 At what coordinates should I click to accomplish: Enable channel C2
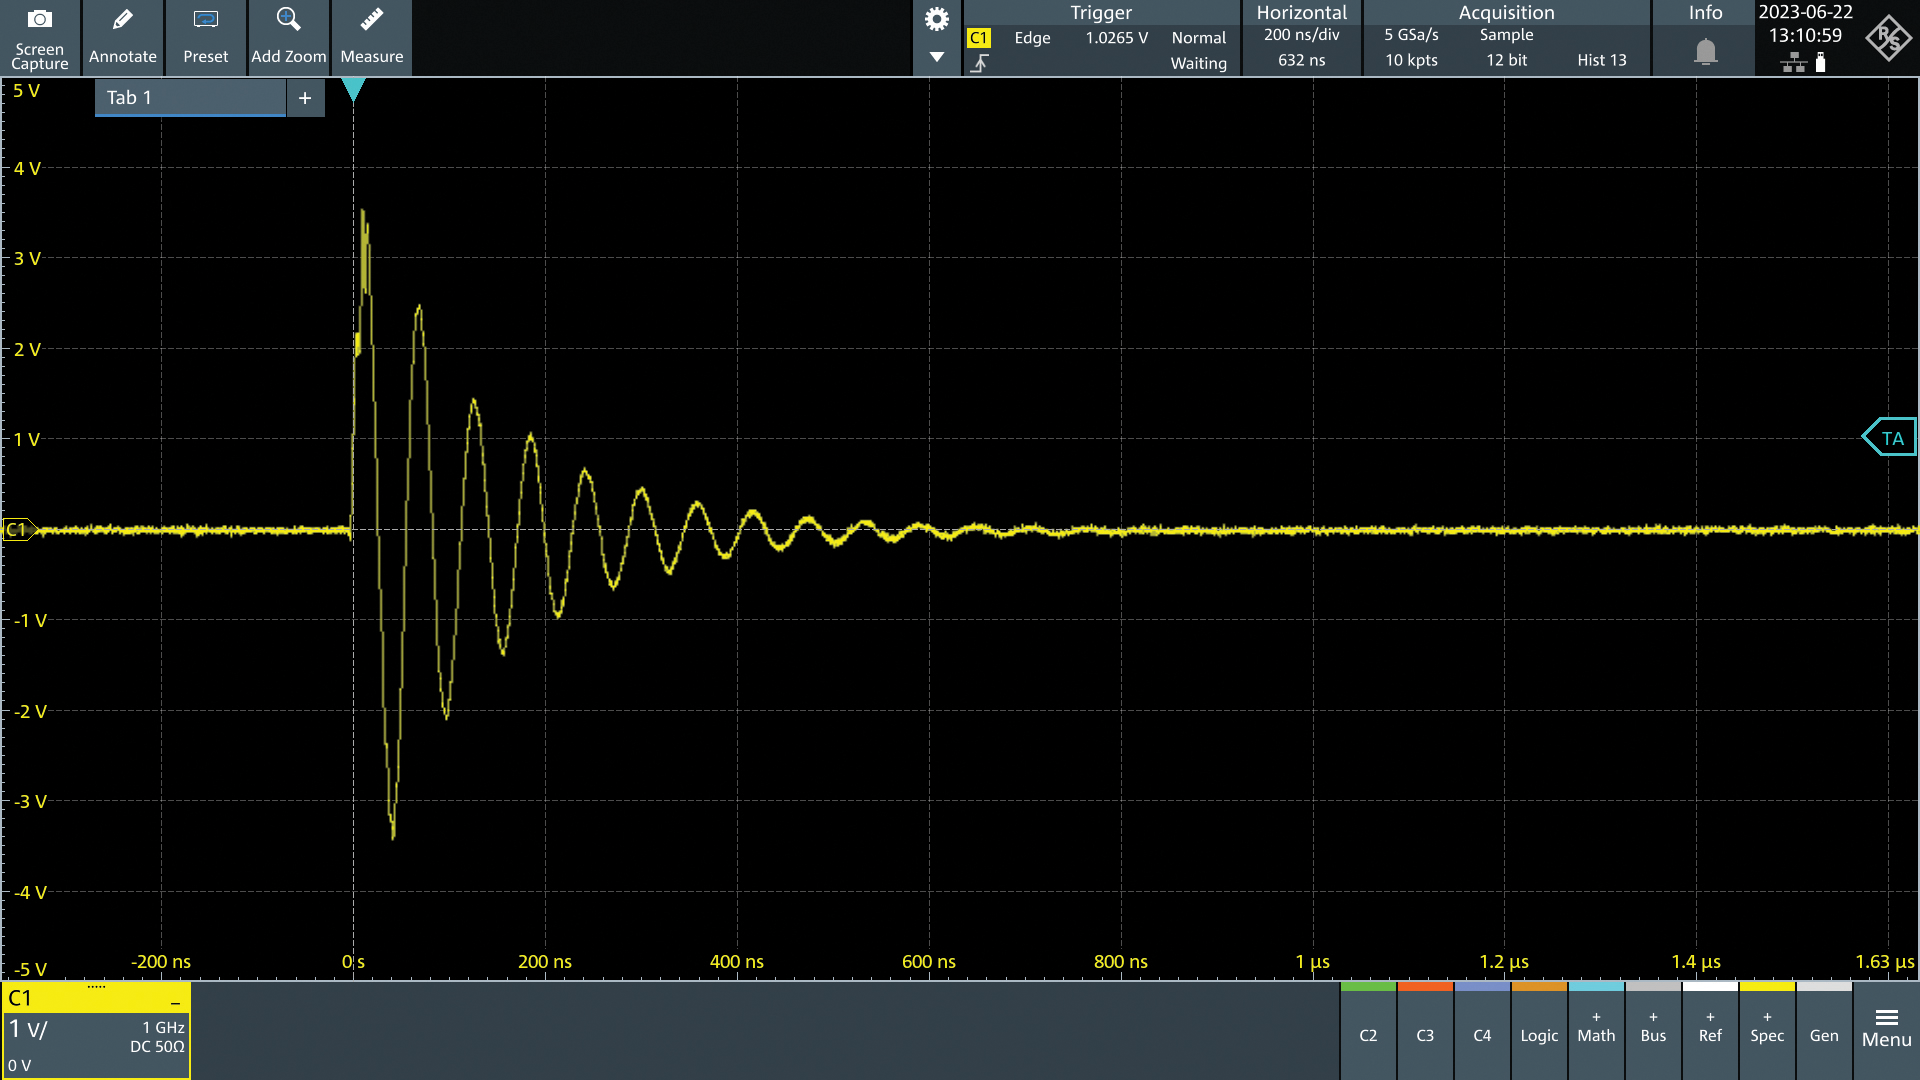click(1368, 1034)
